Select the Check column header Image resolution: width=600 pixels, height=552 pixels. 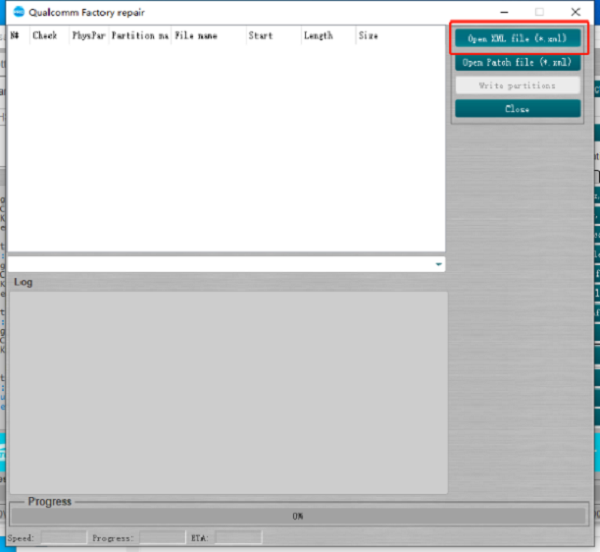click(49, 36)
